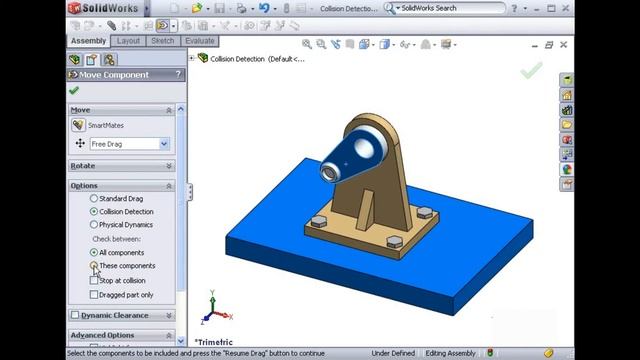Click the Save disk icon

219,8
